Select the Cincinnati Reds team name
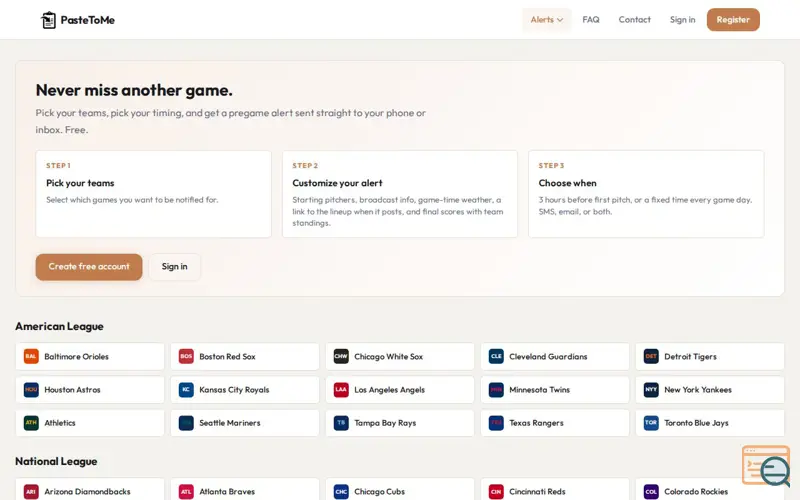800x500 pixels. pyautogui.click(x=537, y=492)
